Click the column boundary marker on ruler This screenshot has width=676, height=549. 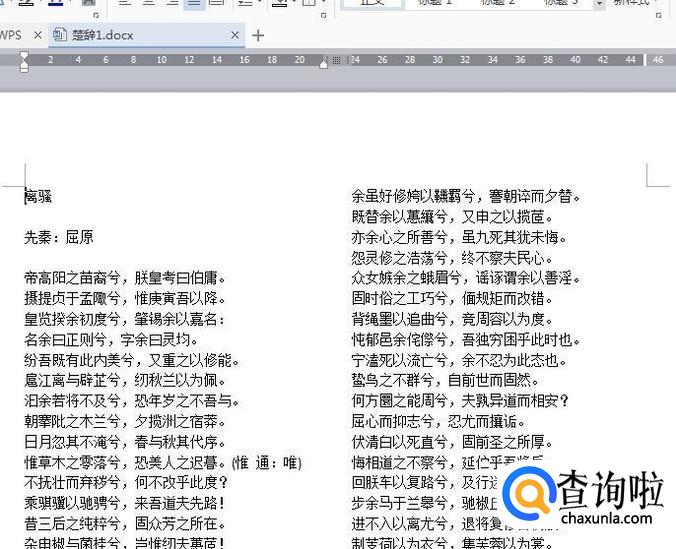[x=337, y=60]
